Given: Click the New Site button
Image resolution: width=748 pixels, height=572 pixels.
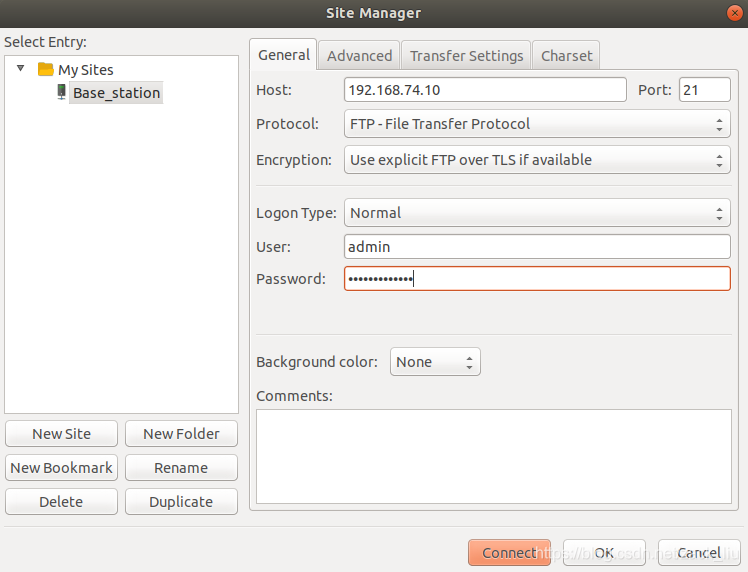Looking at the screenshot, I should 61,434.
